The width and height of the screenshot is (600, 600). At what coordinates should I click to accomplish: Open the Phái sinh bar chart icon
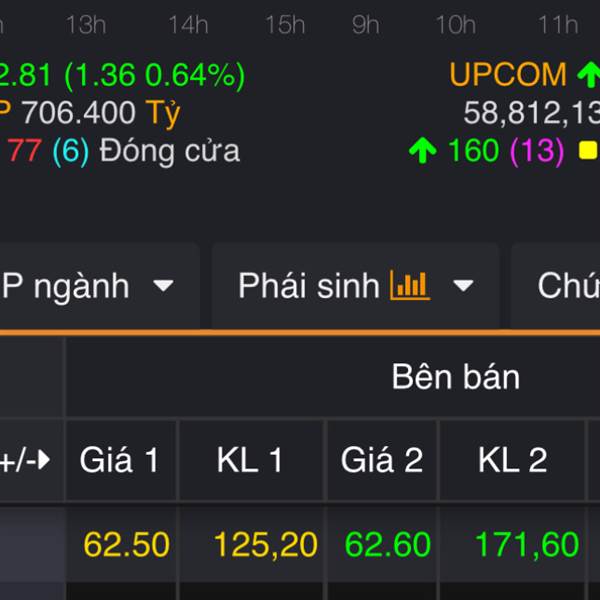click(410, 285)
